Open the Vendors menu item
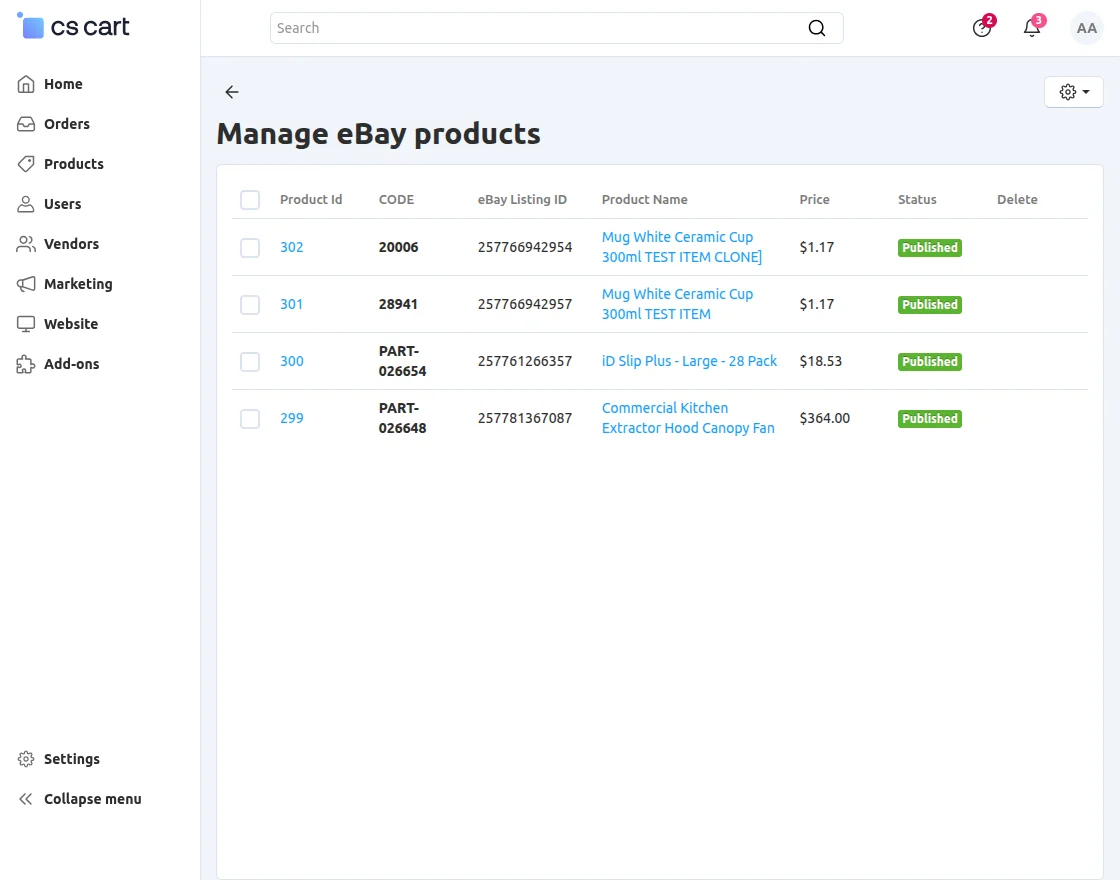This screenshot has width=1120, height=880. click(x=71, y=244)
